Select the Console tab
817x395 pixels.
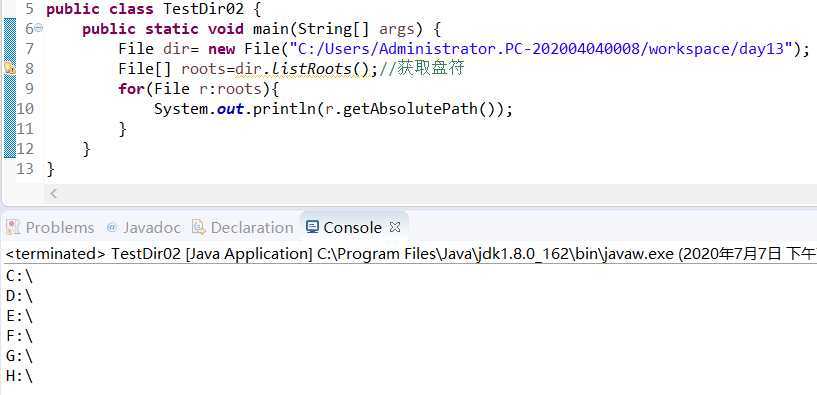click(x=353, y=228)
